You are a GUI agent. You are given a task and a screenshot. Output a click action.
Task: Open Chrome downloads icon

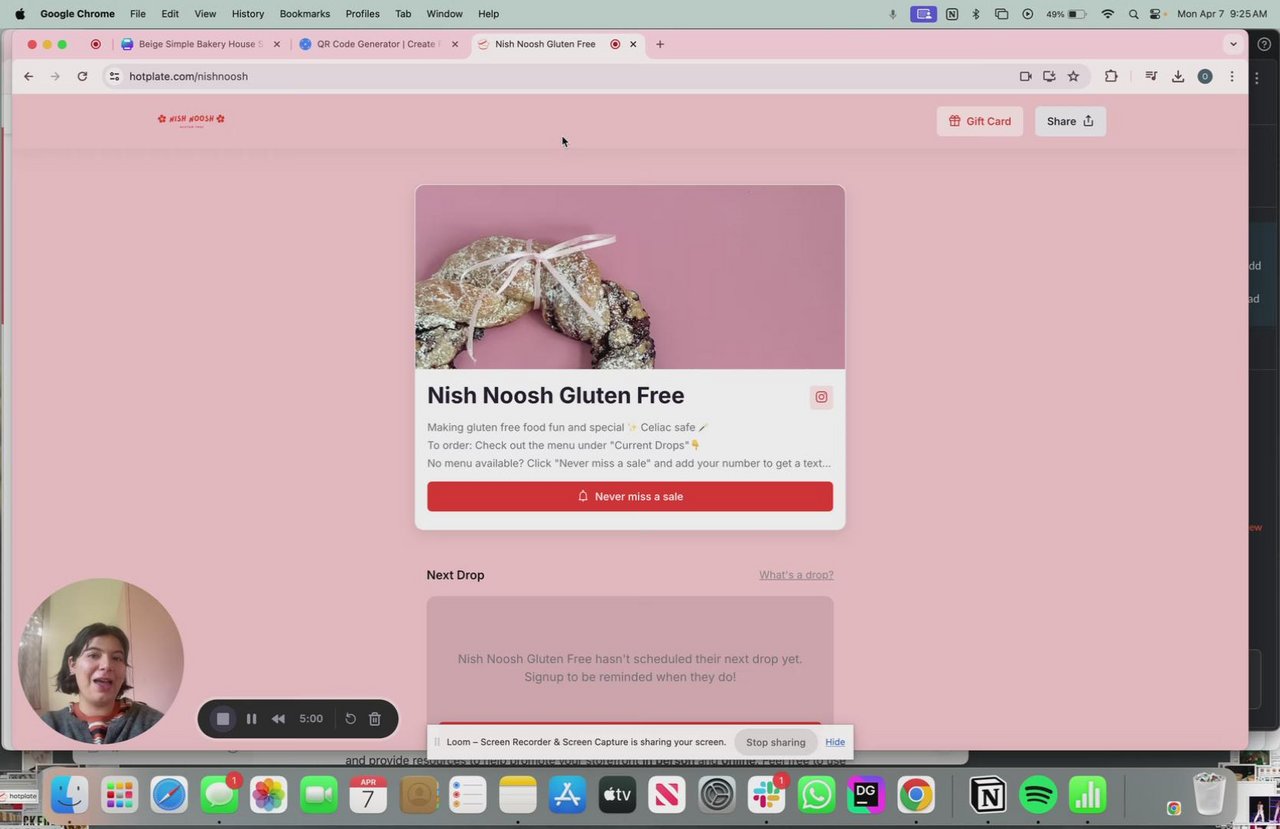pyautogui.click(x=1178, y=76)
